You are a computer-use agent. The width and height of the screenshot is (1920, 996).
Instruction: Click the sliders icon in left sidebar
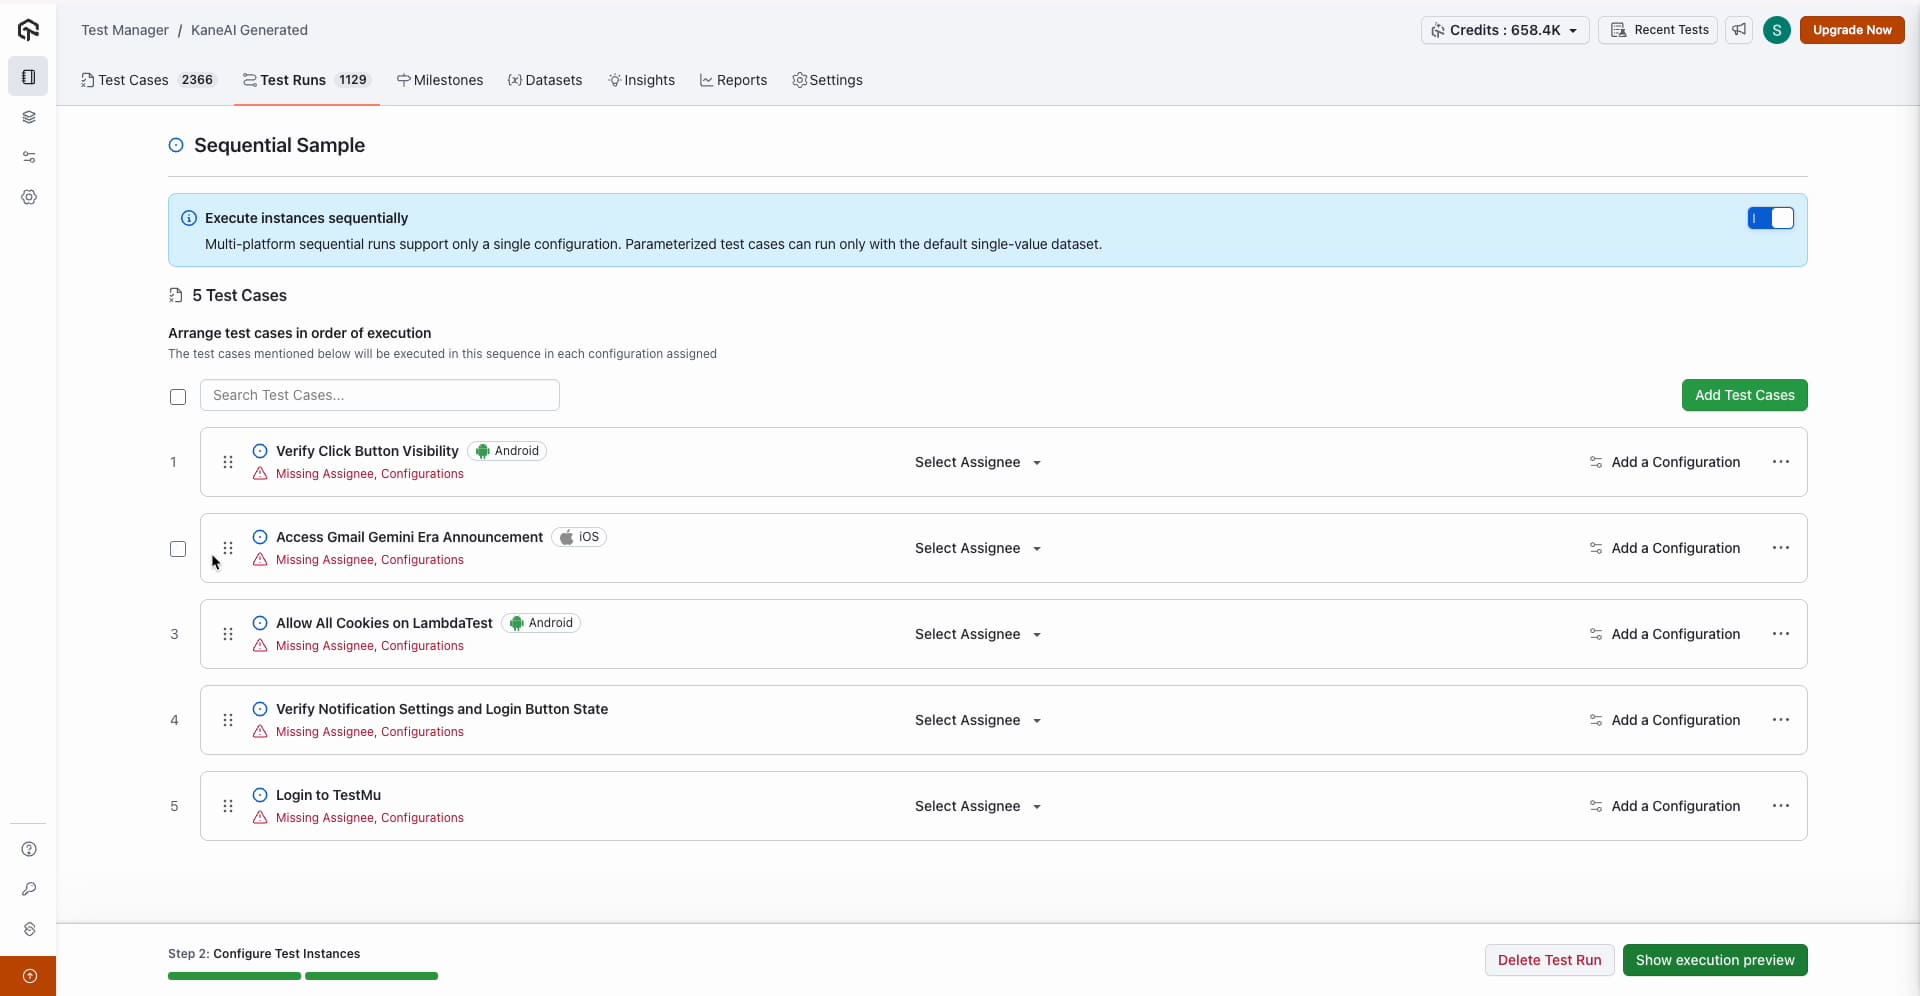pyautogui.click(x=29, y=156)
